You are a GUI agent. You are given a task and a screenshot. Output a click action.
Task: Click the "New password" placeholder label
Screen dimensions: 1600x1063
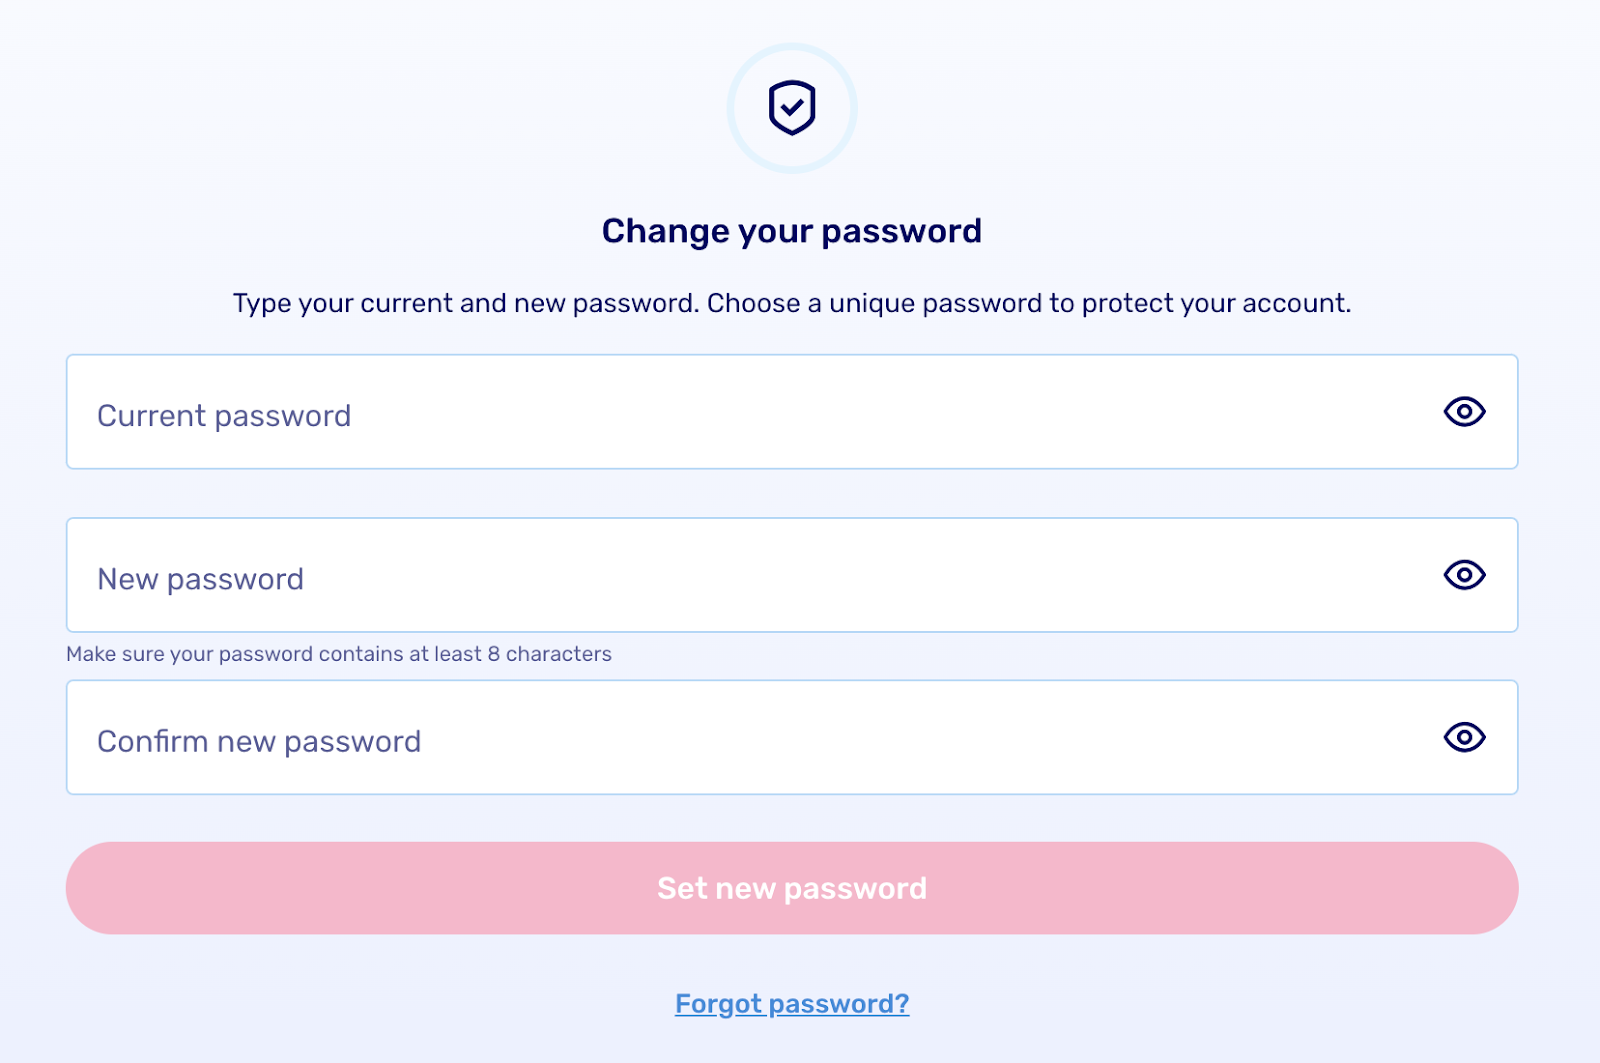pos(200,579)
